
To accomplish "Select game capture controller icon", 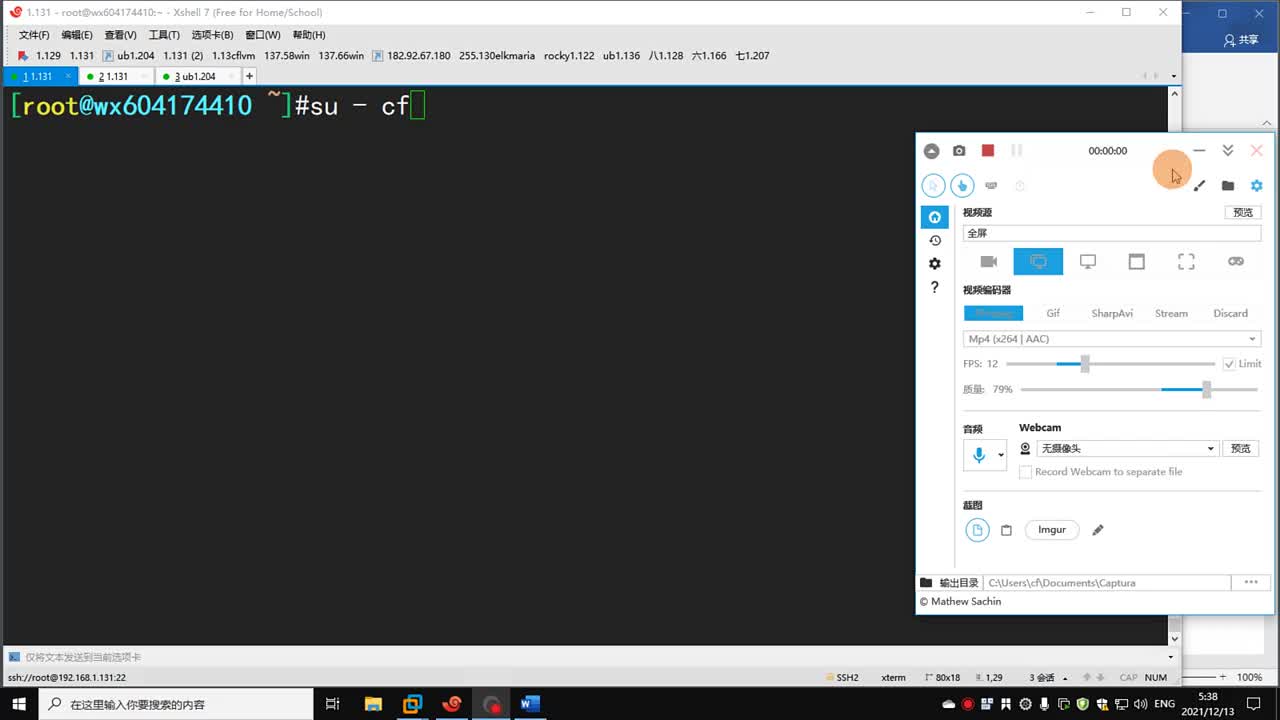I will pos(1236,261).
